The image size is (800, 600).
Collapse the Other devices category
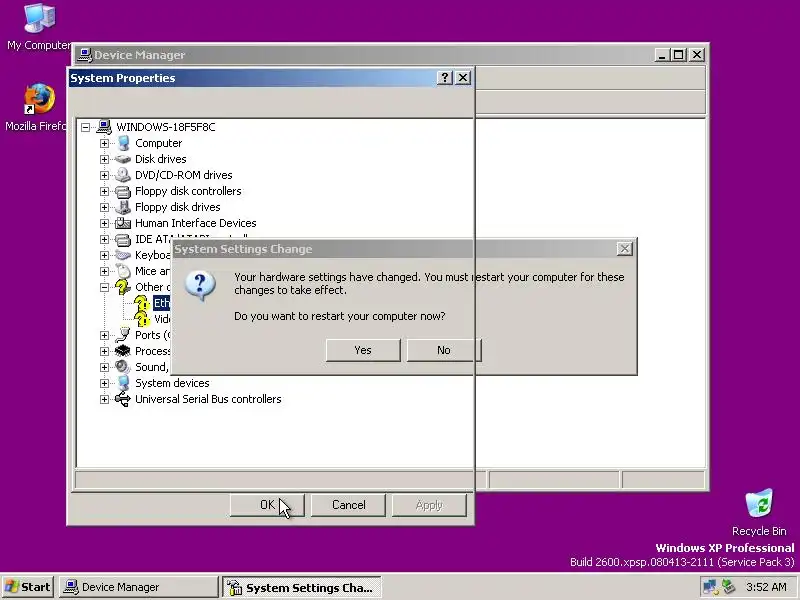[x=104, y=287]
